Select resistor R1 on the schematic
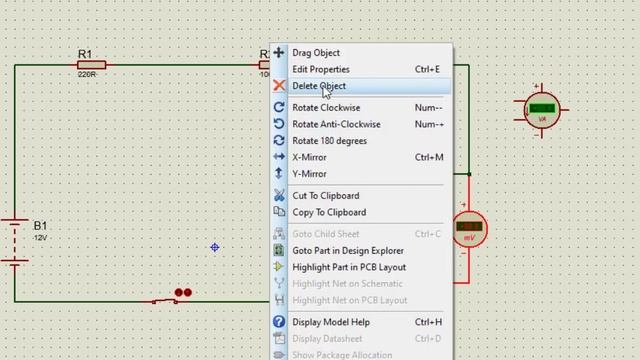 91,65
